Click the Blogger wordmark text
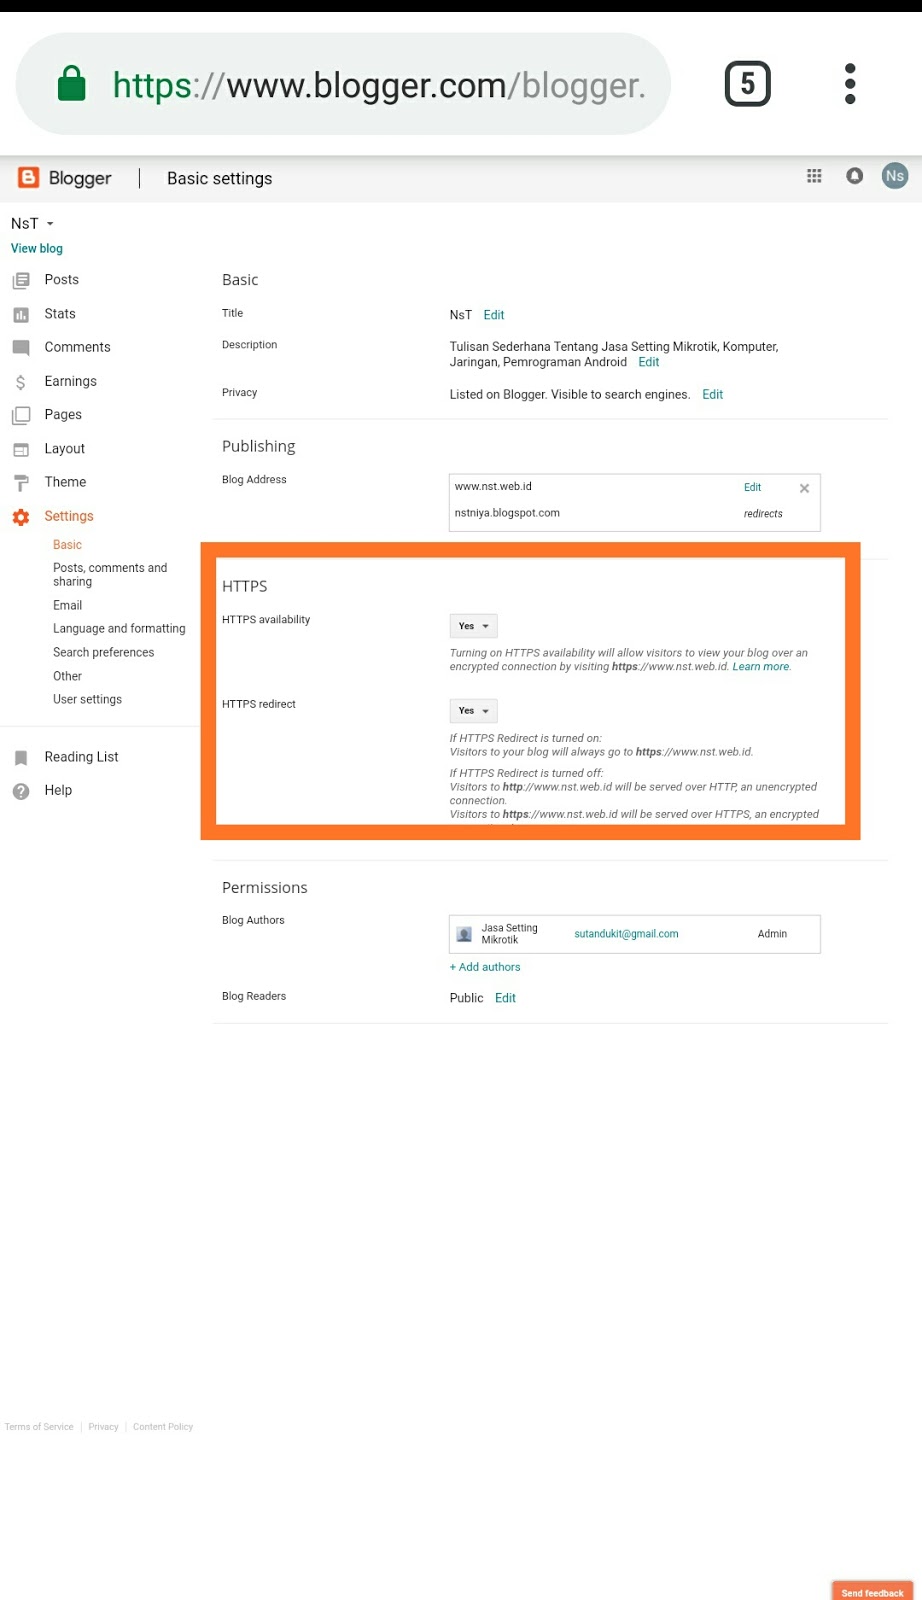Screen dimensions: 922x1600 coord(80,178)
